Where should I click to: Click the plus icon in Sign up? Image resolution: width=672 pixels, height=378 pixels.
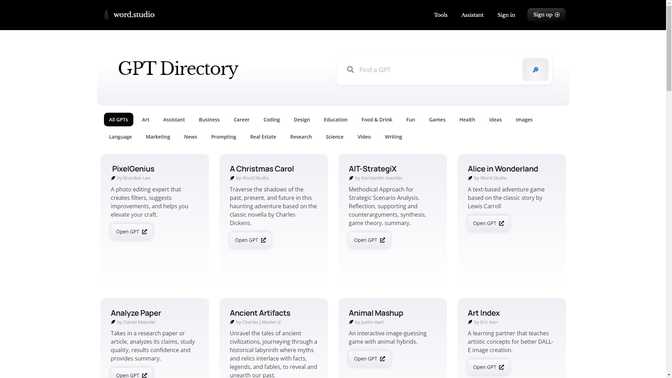click(x=557, y=15)
